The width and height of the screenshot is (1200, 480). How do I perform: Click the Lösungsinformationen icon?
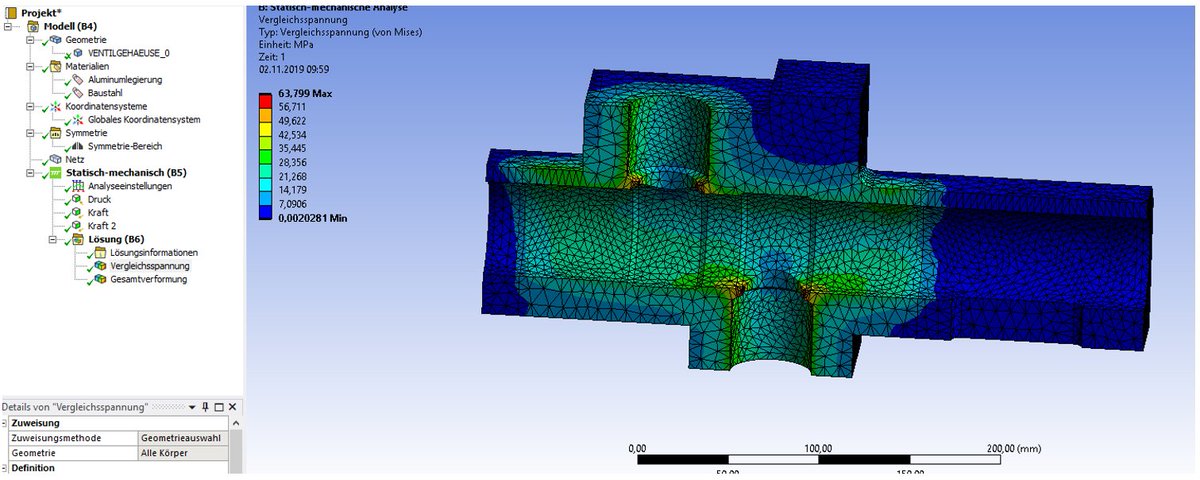pyautogui.click(x=100, y=252)
